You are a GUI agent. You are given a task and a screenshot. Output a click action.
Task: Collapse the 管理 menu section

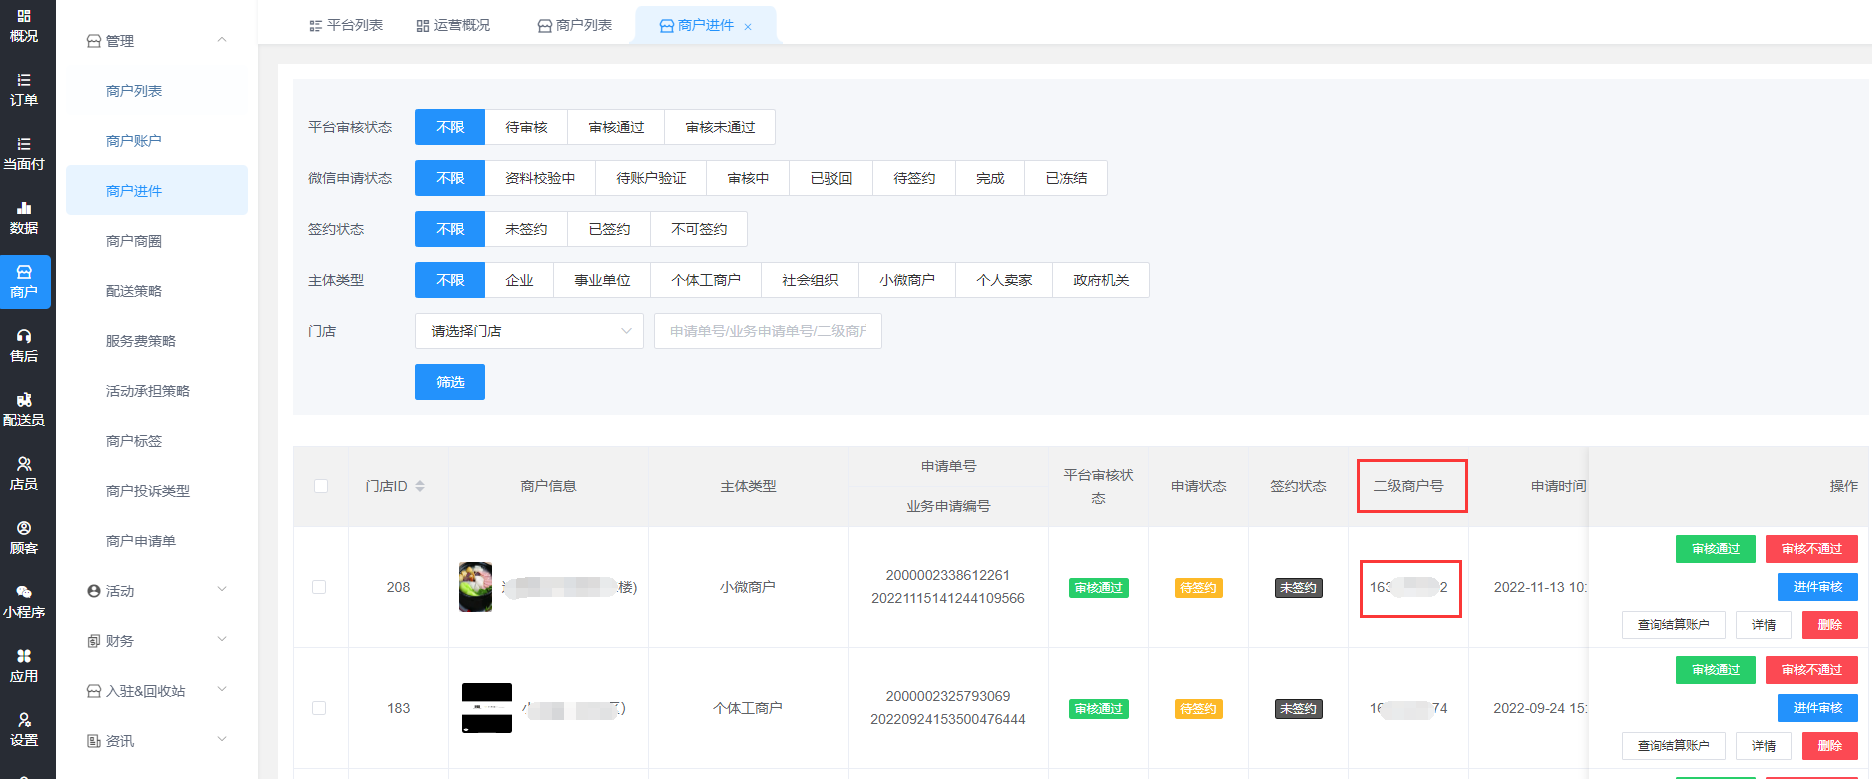tap(157, 41)
